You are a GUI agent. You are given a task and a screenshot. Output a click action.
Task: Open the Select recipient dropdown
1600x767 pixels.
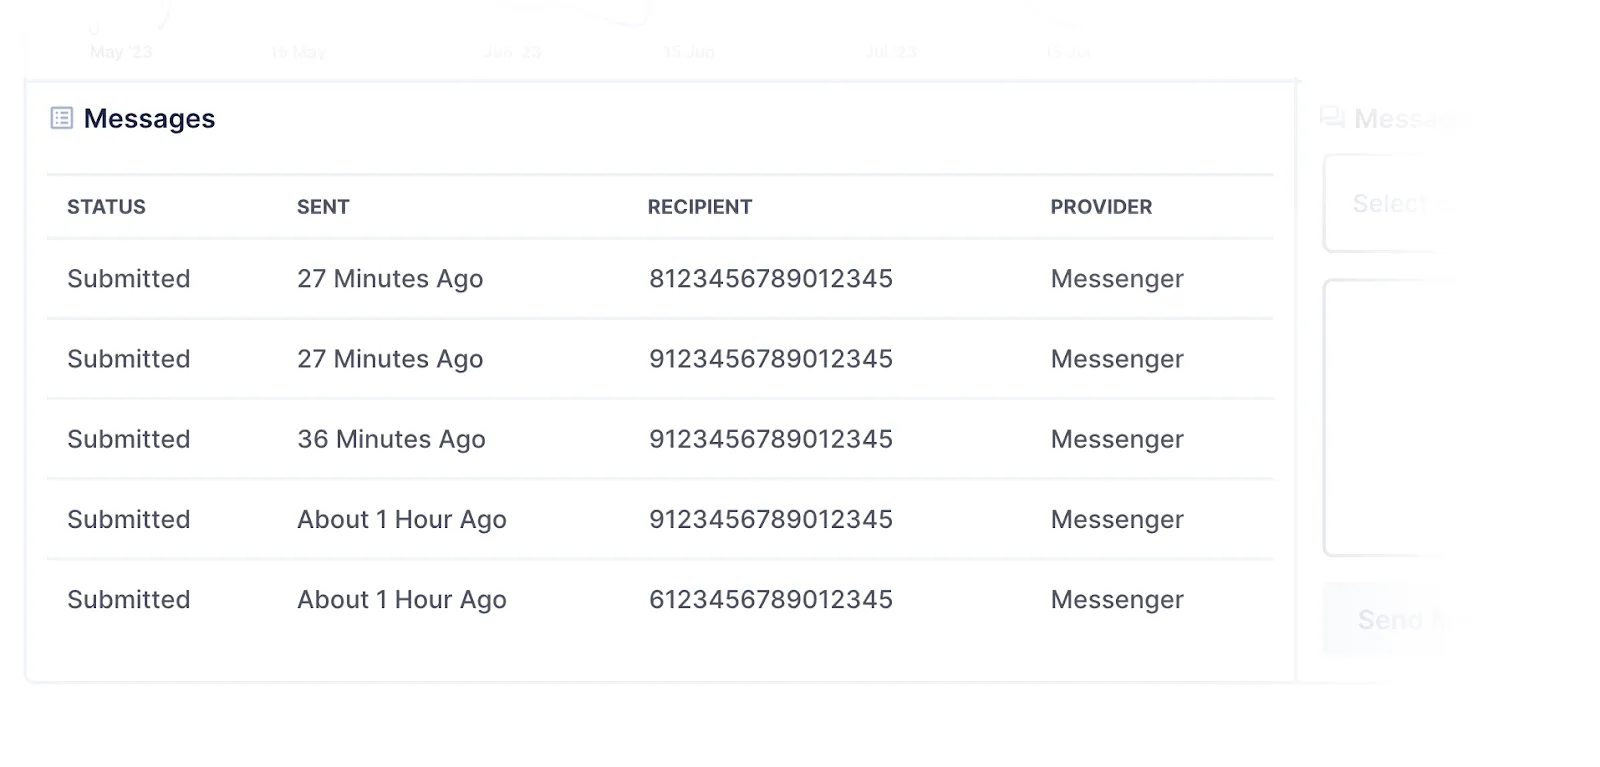click(1420, 204)
